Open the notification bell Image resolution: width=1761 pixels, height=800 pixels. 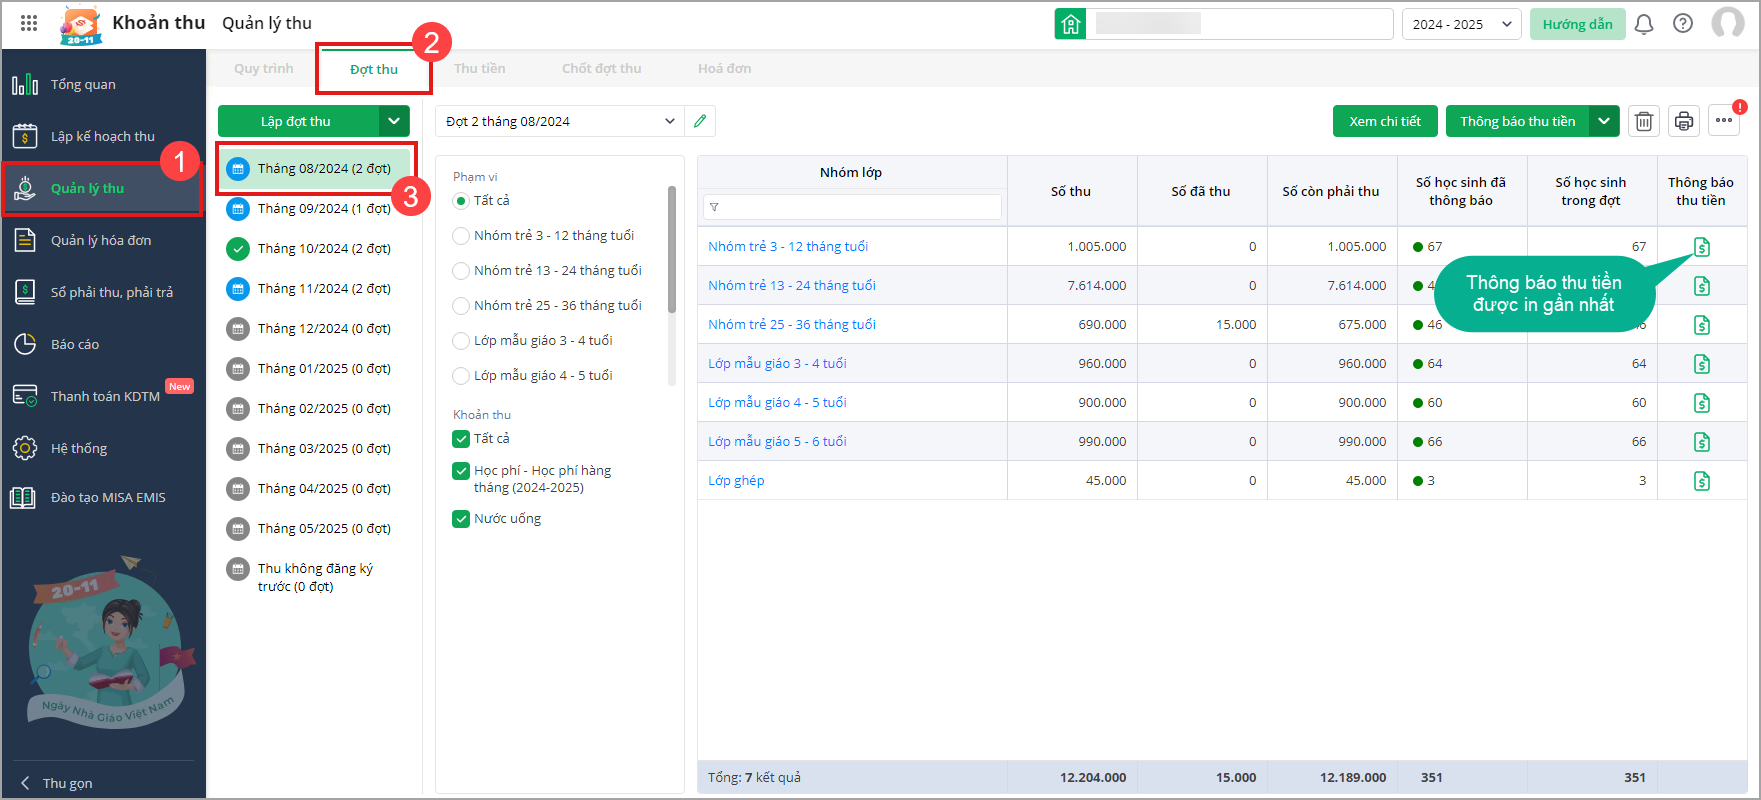[1644, 24]
